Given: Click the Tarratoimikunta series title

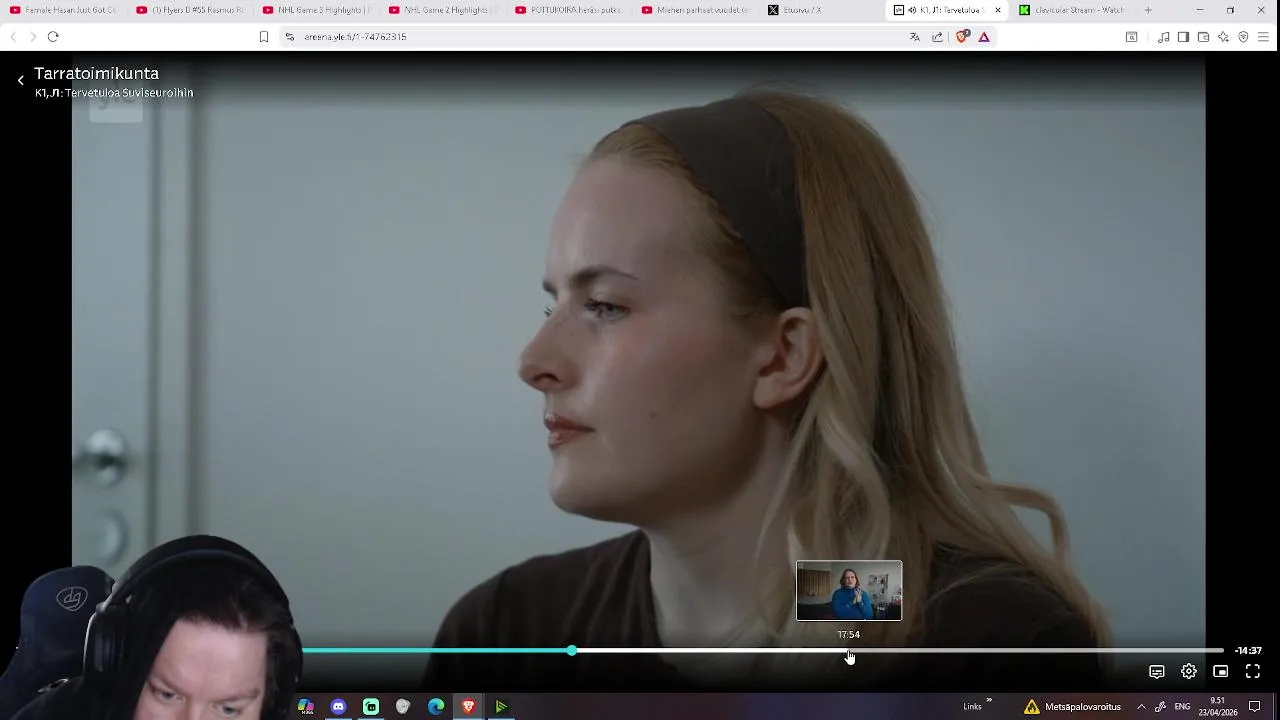Looking at the screenshot, I should (96, 73).
